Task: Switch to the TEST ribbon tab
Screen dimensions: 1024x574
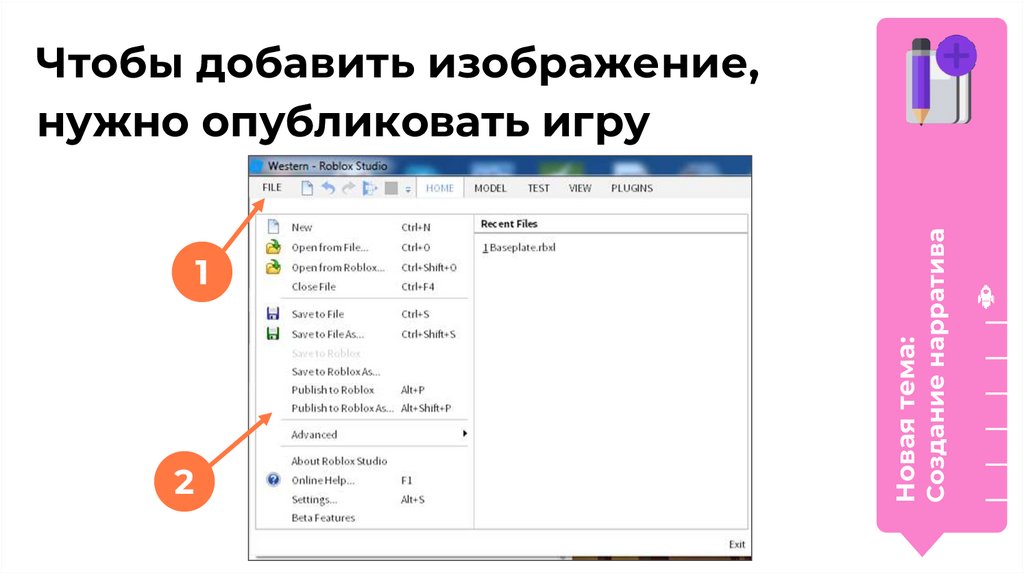Action: tap(538, 188)
